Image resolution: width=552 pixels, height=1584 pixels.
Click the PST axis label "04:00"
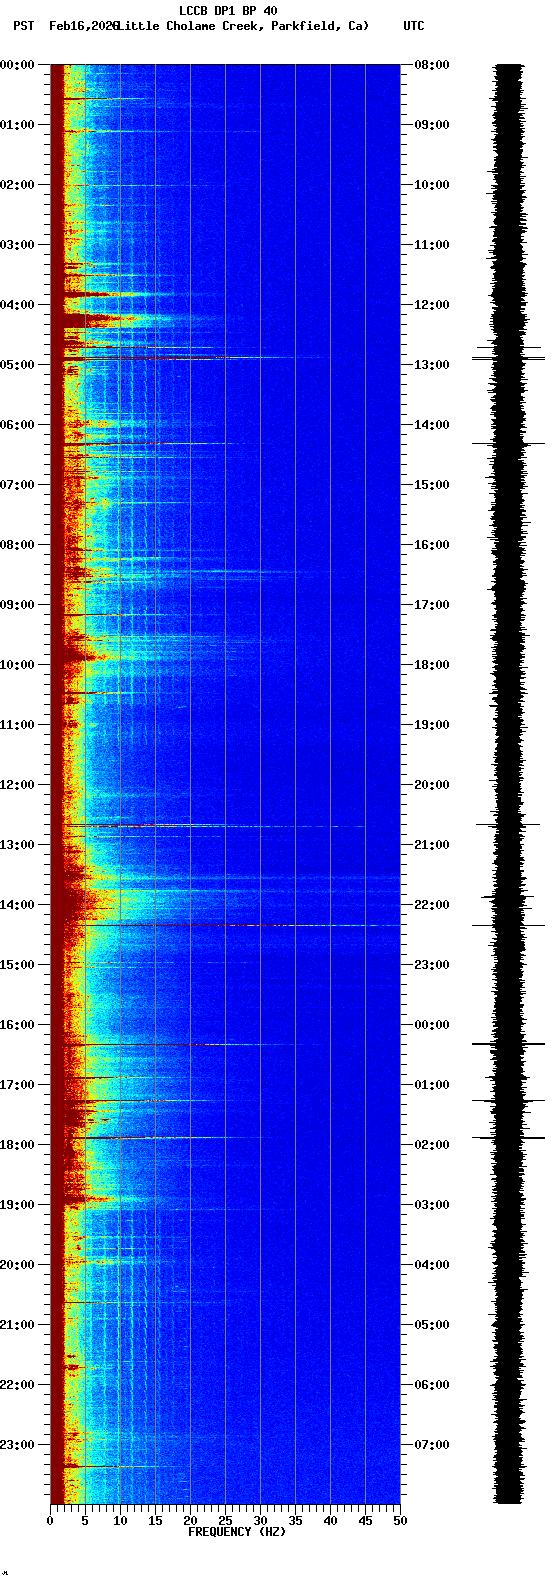tap(17, 305)
